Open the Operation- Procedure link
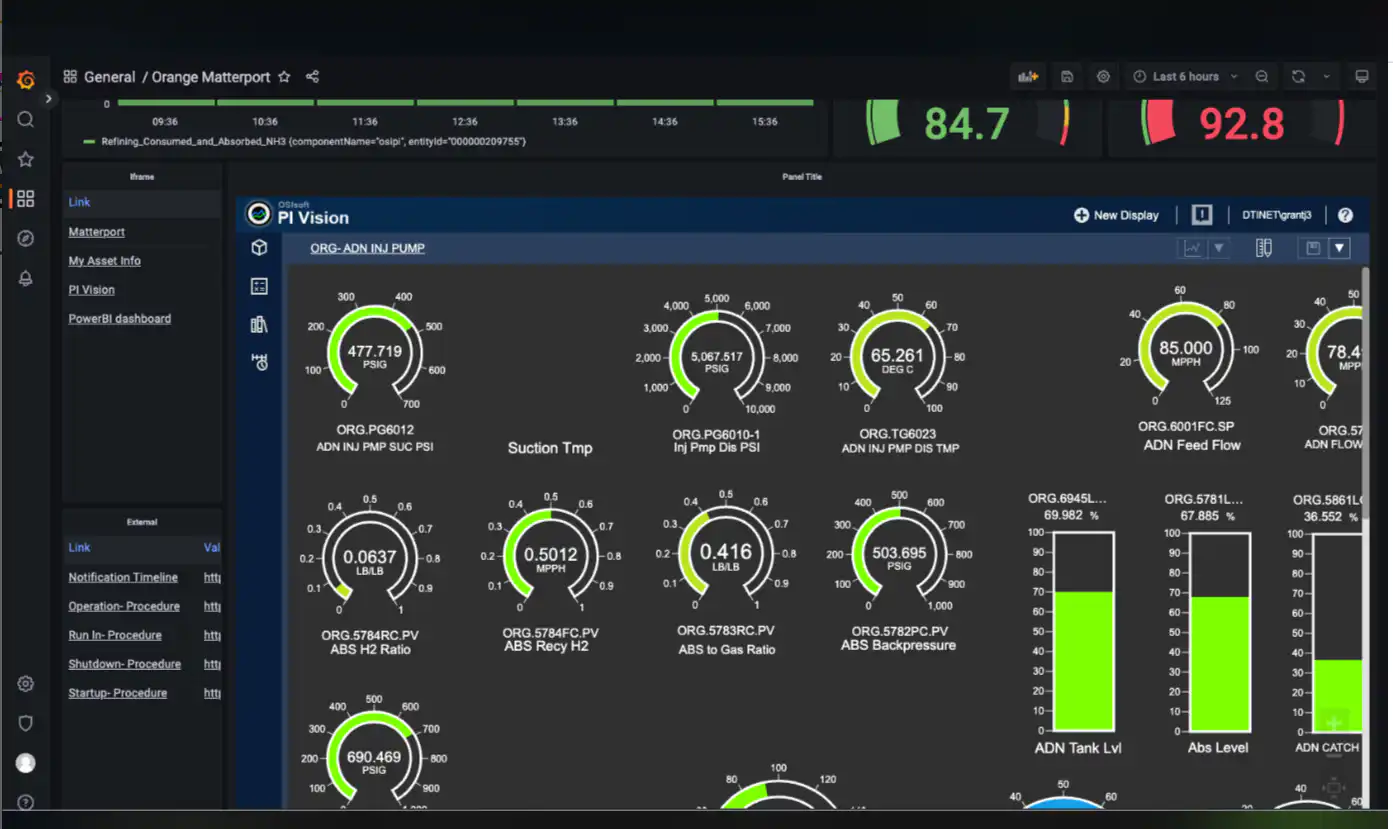 pos(124,606)
